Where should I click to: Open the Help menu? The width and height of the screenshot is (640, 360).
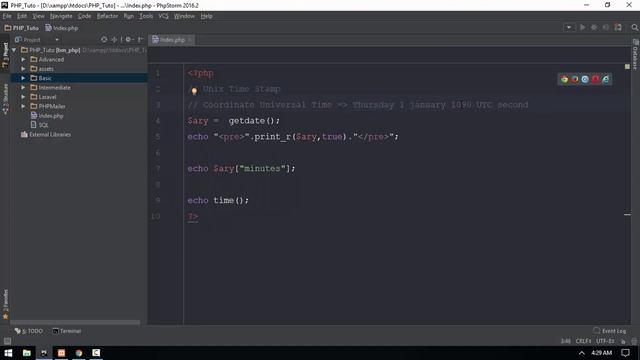tap(207, 16)
